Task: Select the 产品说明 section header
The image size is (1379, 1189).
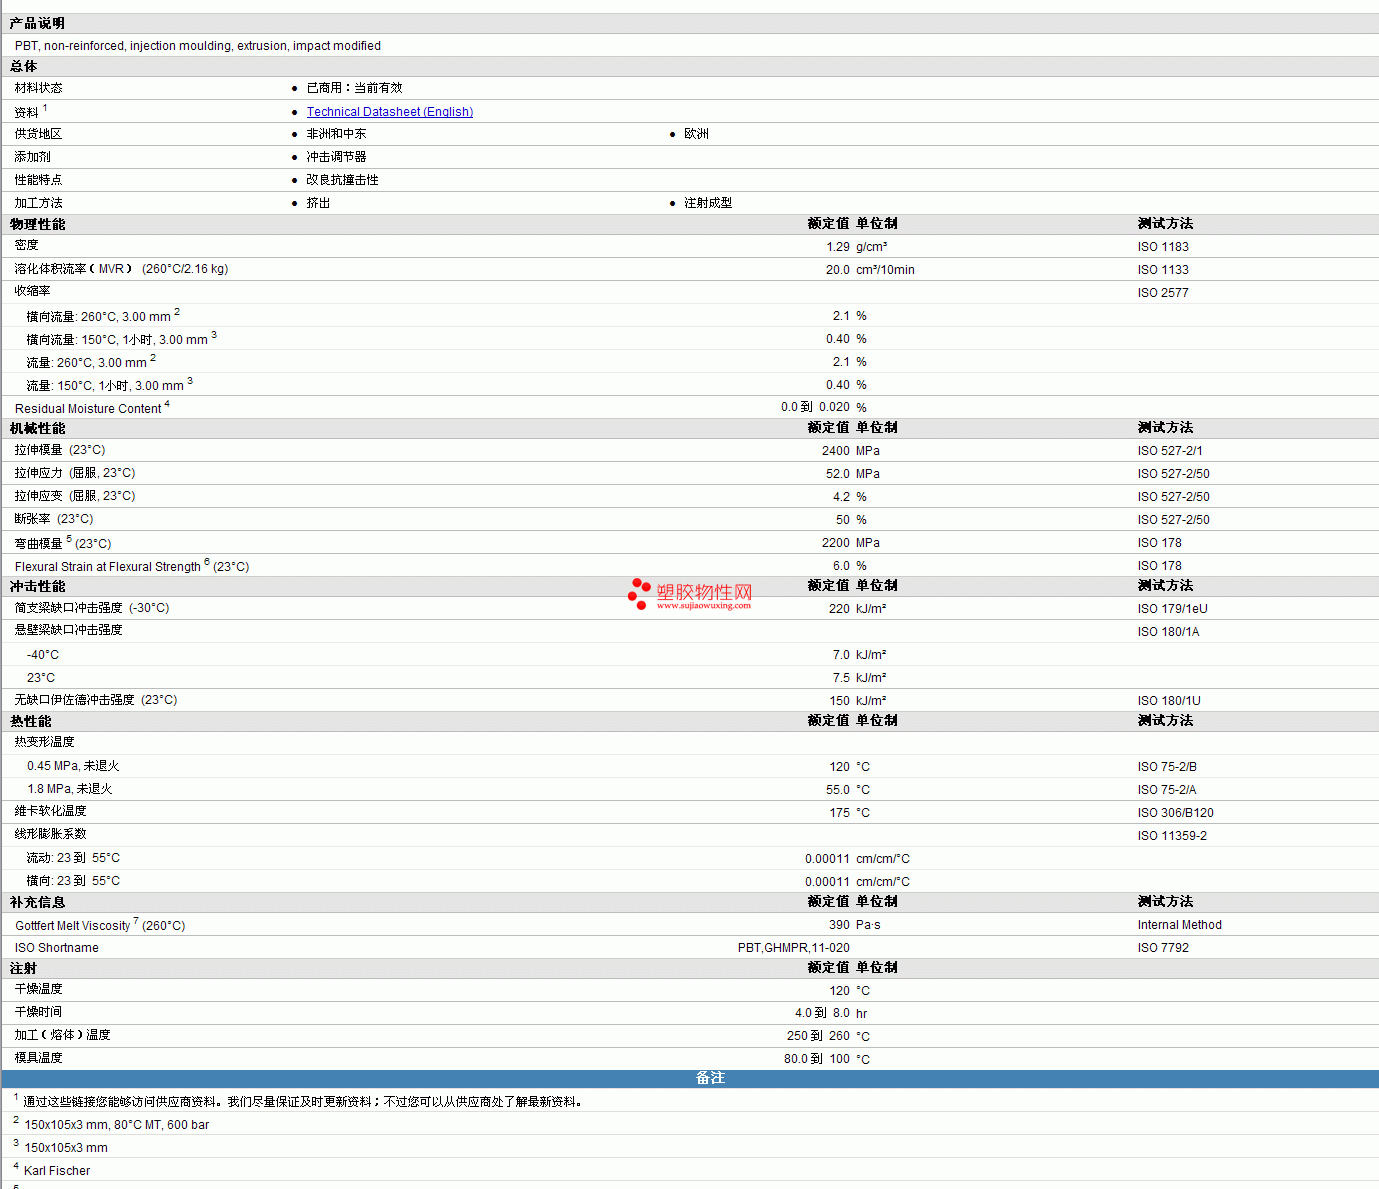Action: [37, 23]
